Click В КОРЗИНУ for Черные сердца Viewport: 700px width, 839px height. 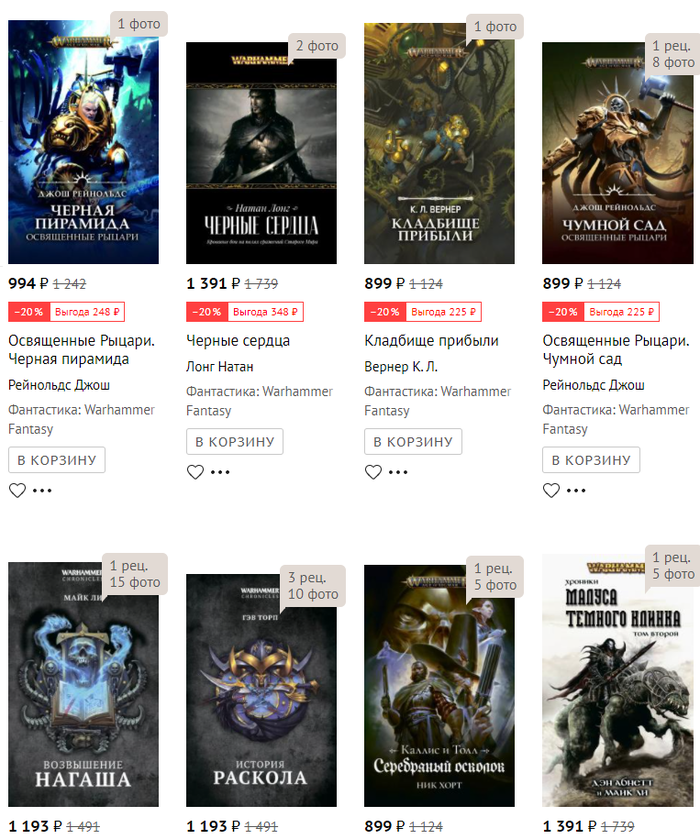pos(235,442)
